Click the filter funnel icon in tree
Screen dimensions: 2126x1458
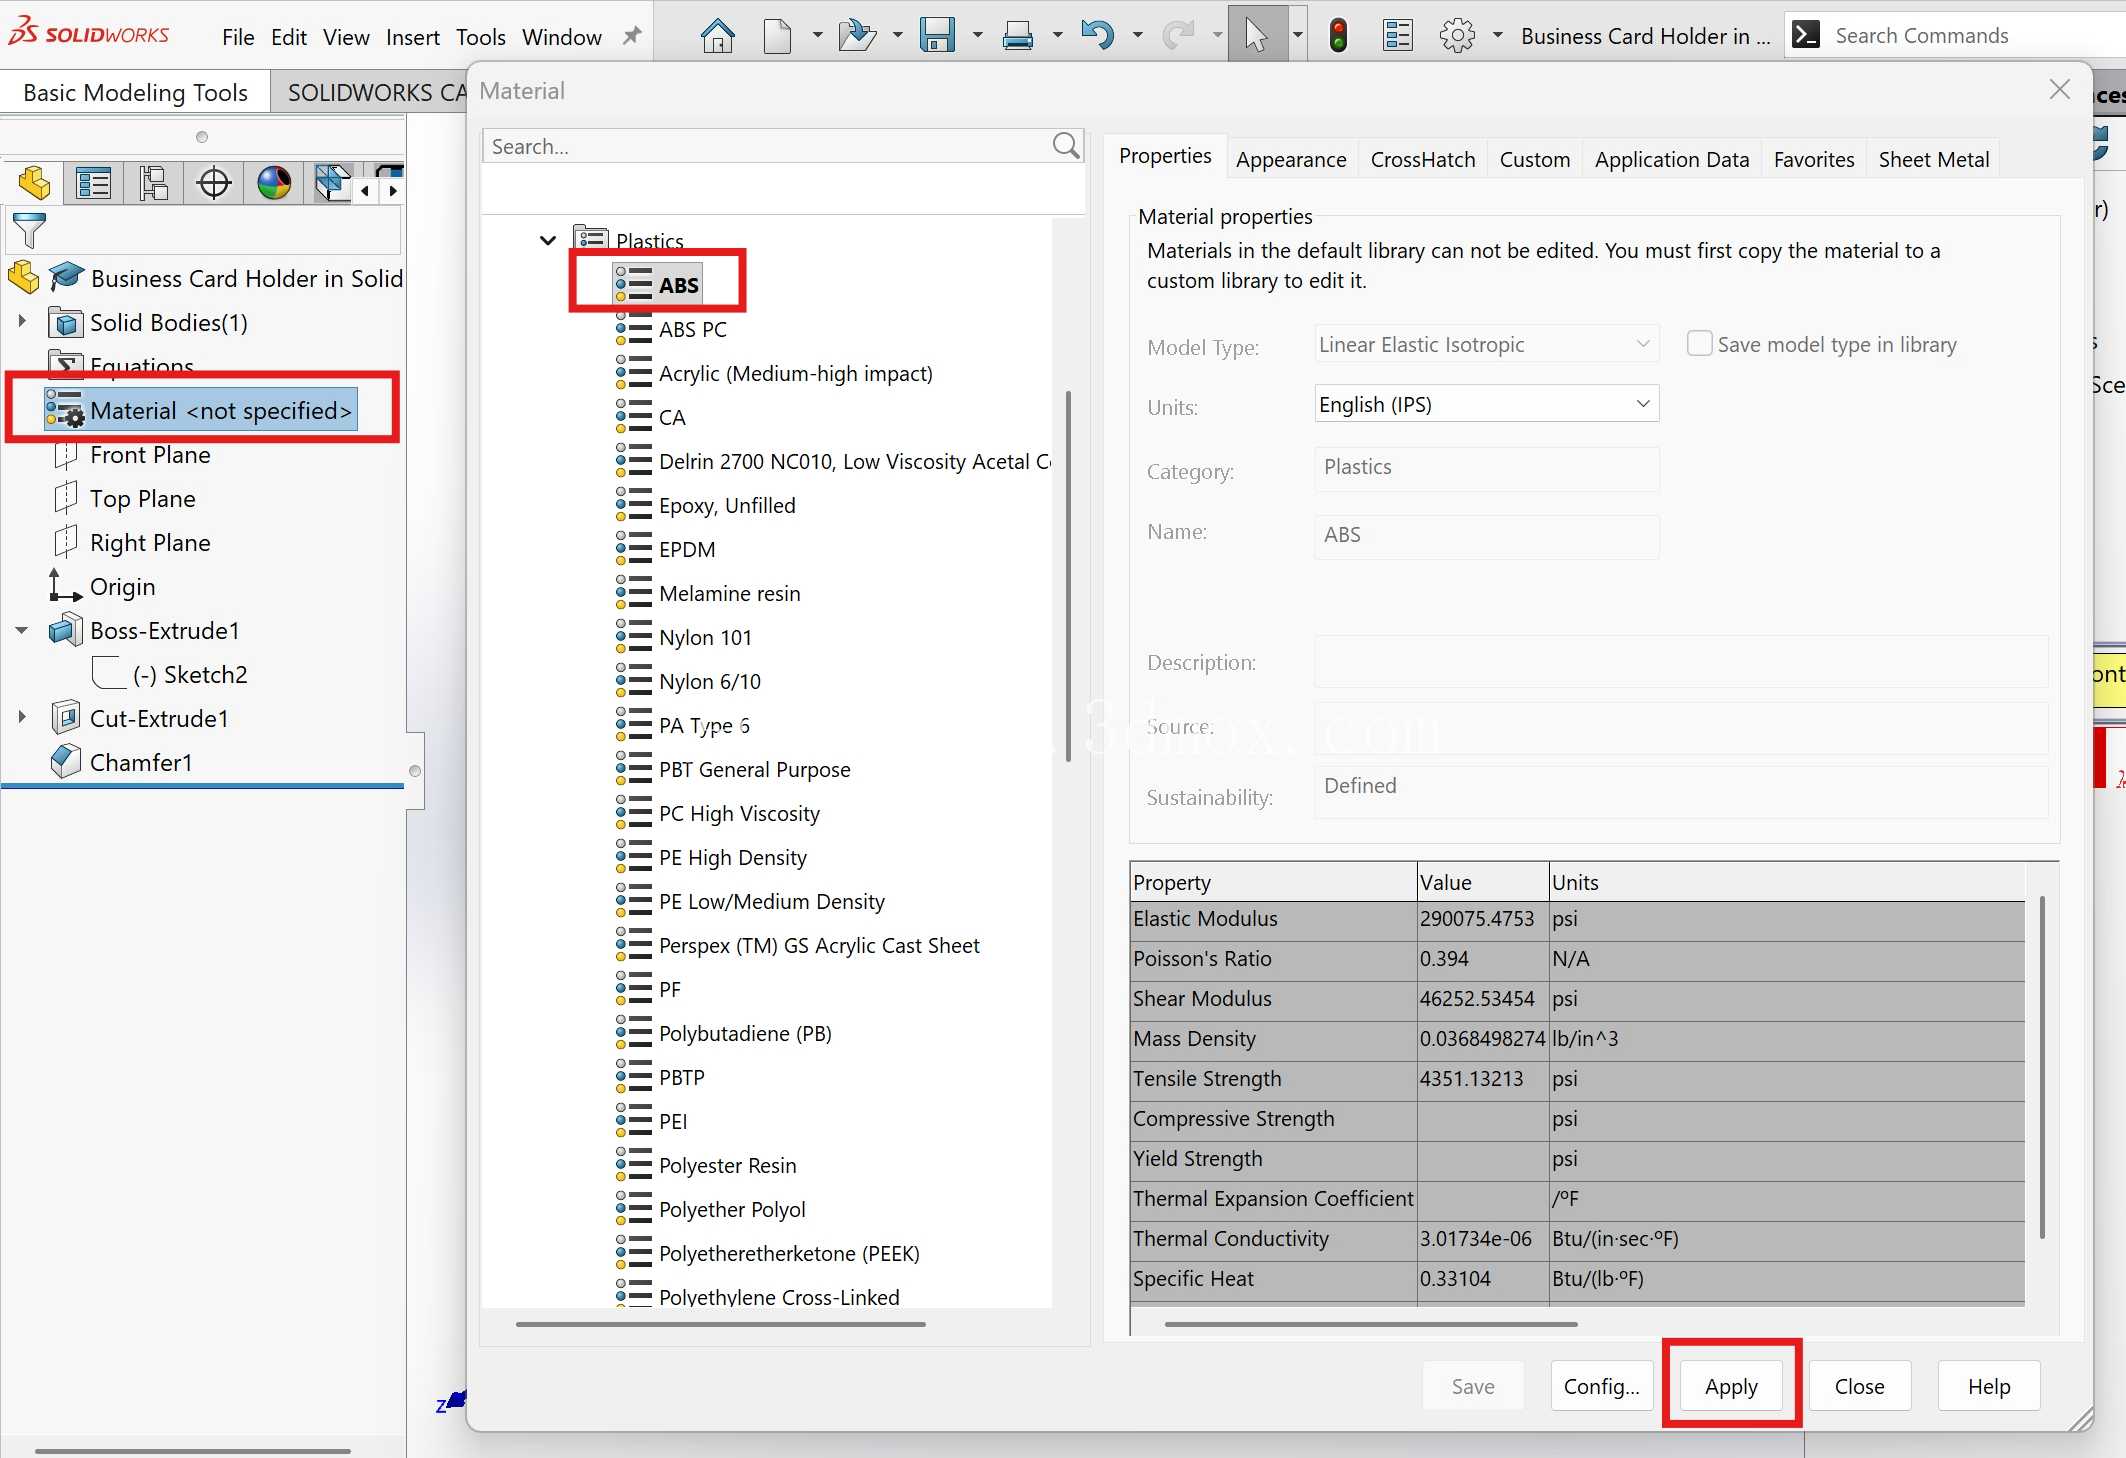tap(29, 231)
